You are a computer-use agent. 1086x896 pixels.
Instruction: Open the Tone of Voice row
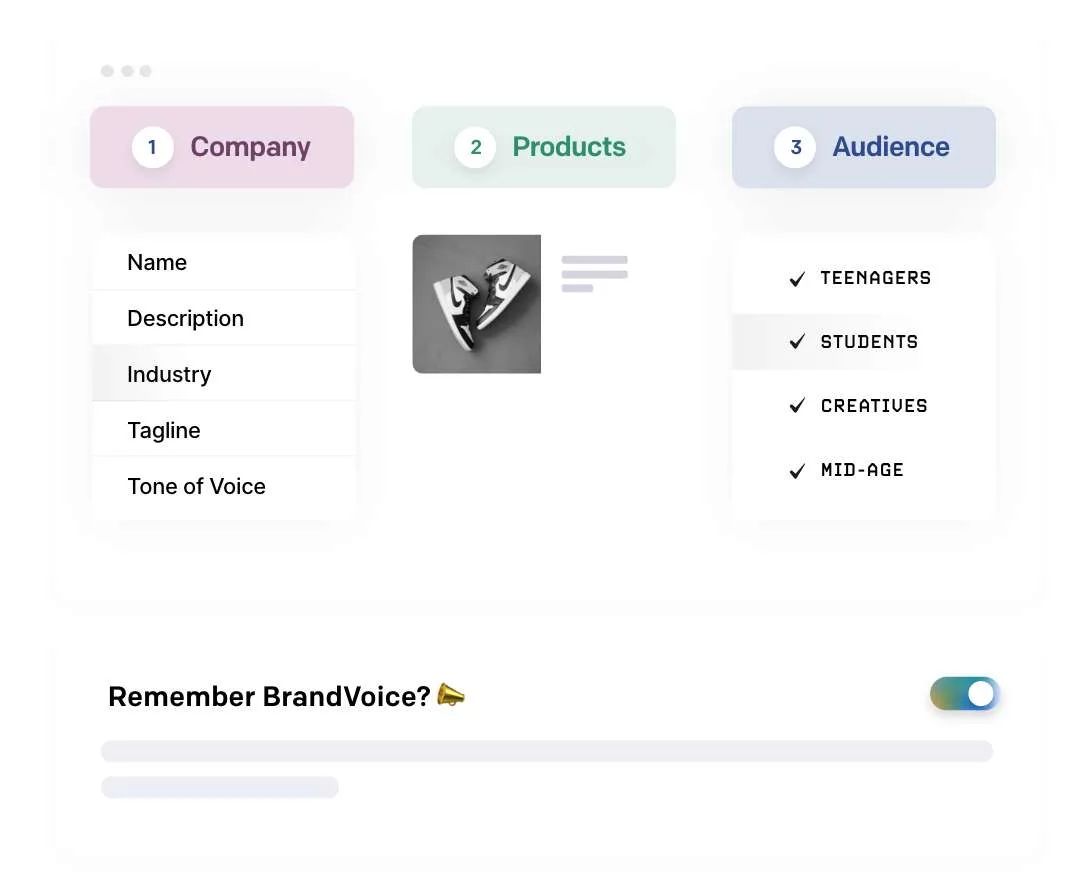[224, 487]
